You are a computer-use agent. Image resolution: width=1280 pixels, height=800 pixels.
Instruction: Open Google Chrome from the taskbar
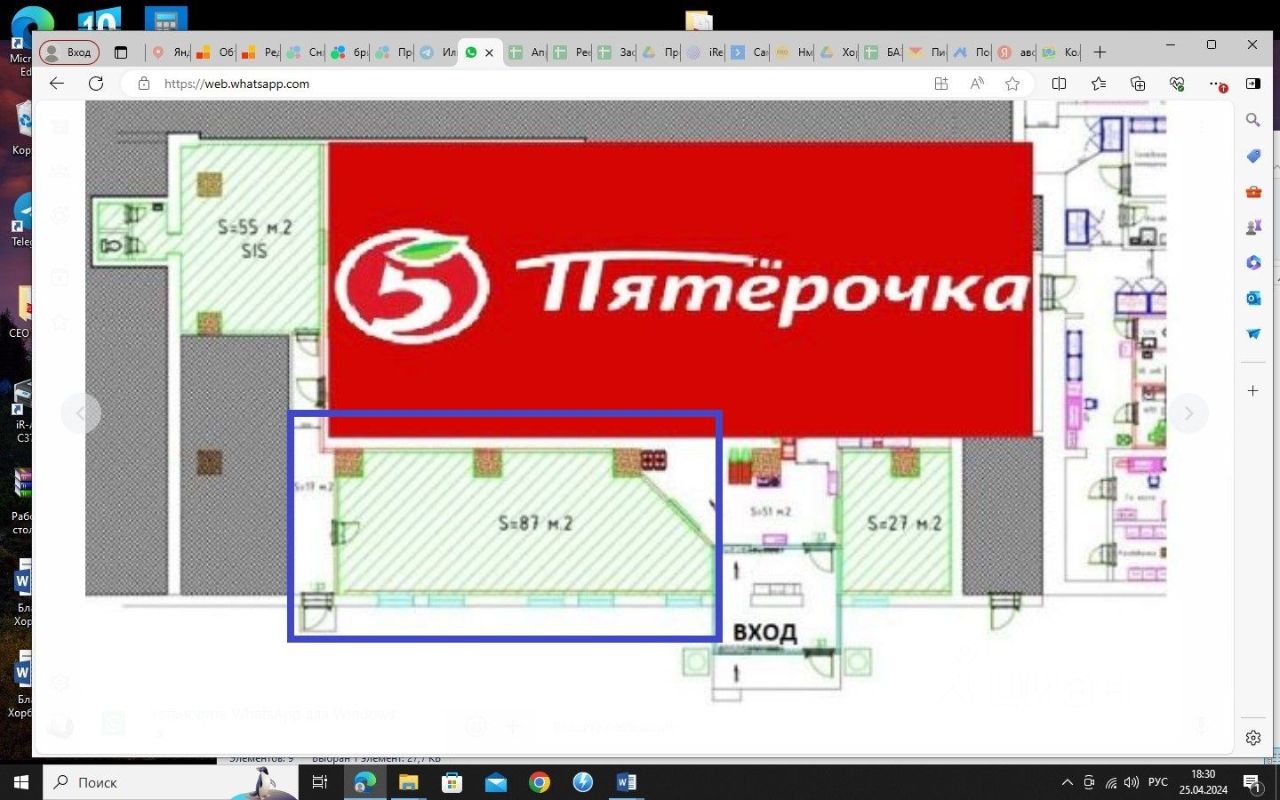(539, 782)
